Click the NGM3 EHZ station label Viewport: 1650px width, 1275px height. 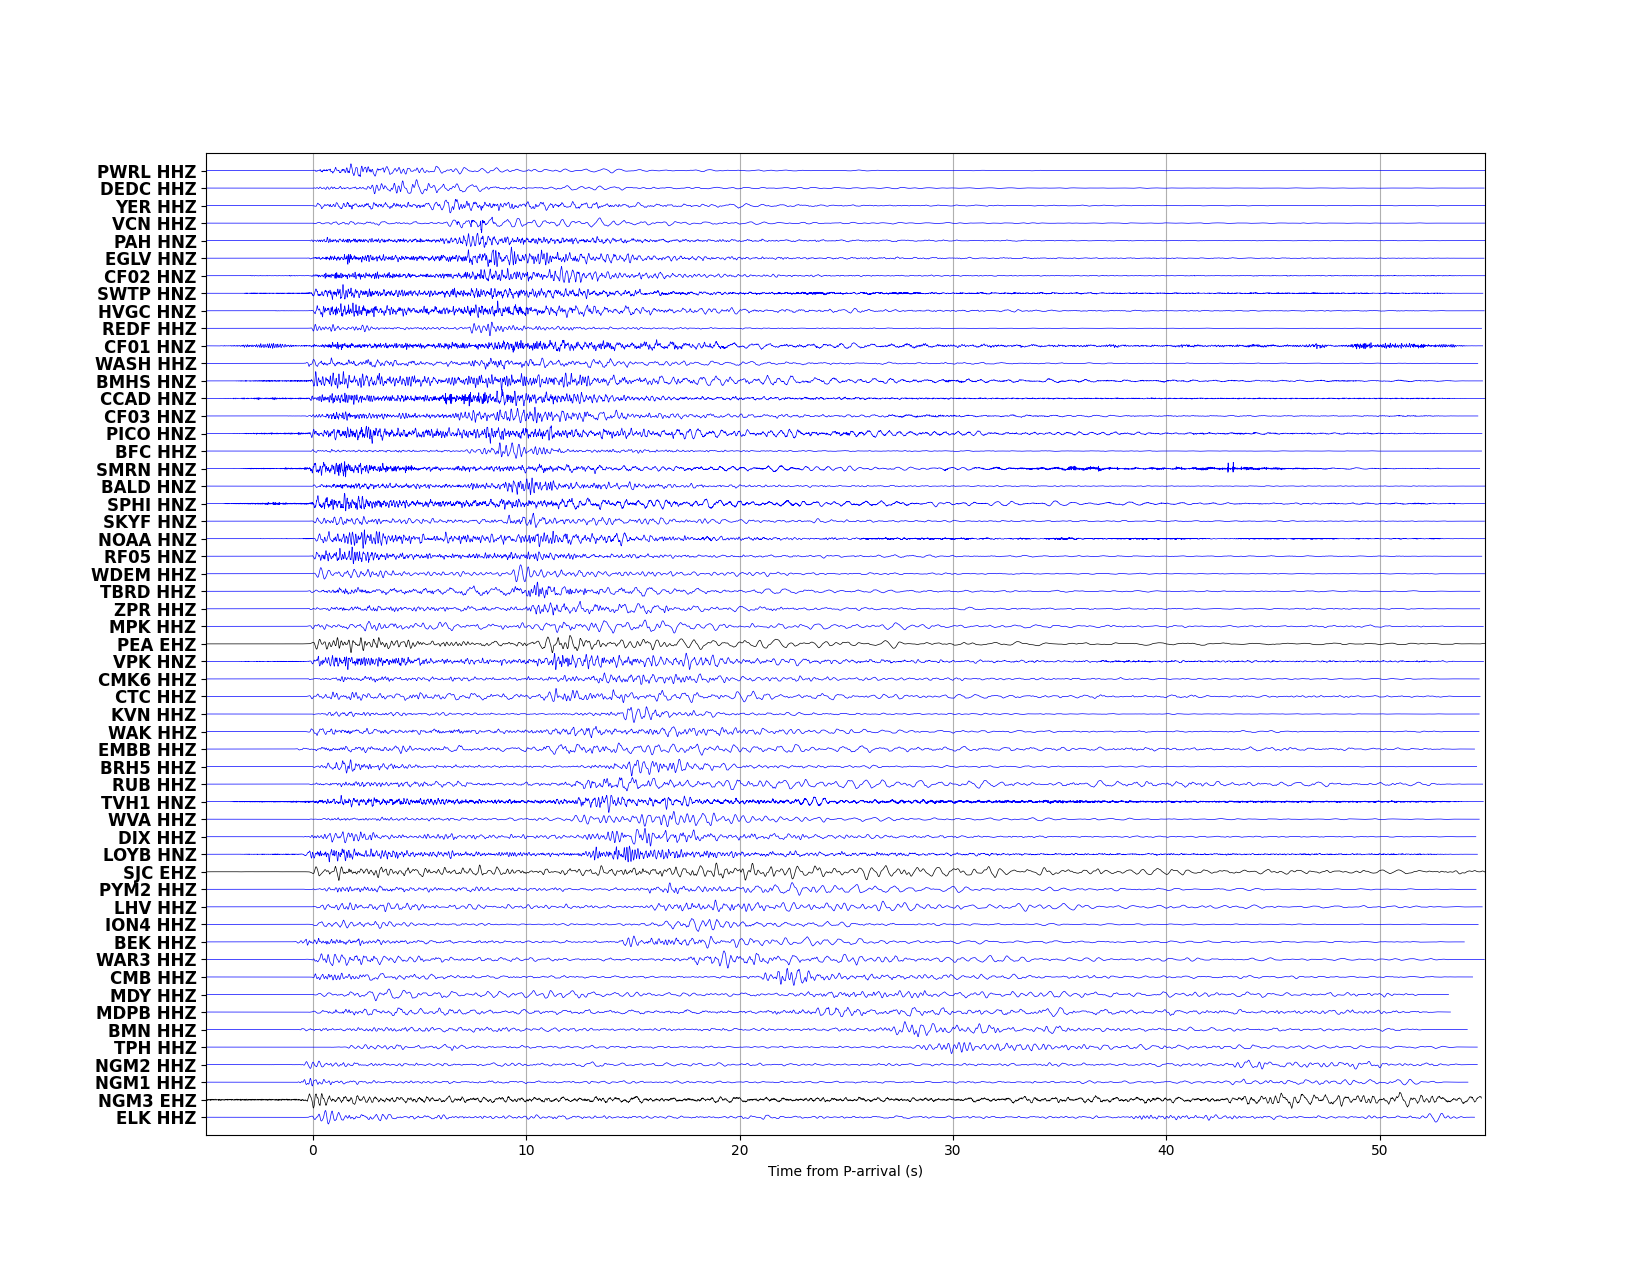tap(147, 1101)
